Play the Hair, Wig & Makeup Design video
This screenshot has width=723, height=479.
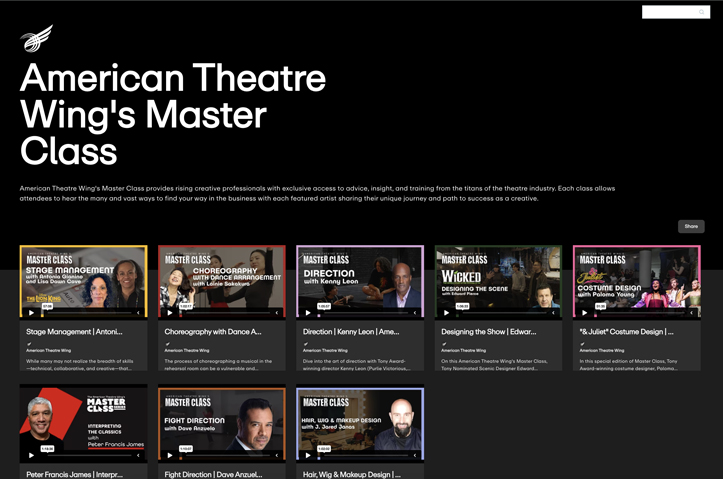[x=308, y=455]
